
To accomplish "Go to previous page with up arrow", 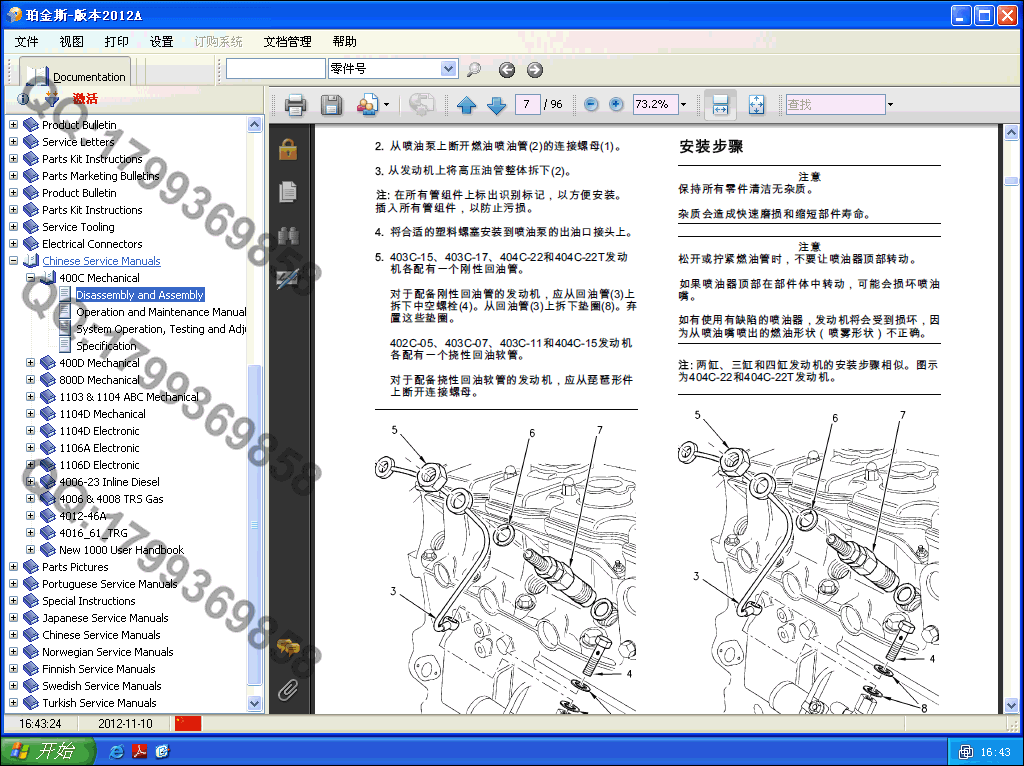I will (466, 104).
